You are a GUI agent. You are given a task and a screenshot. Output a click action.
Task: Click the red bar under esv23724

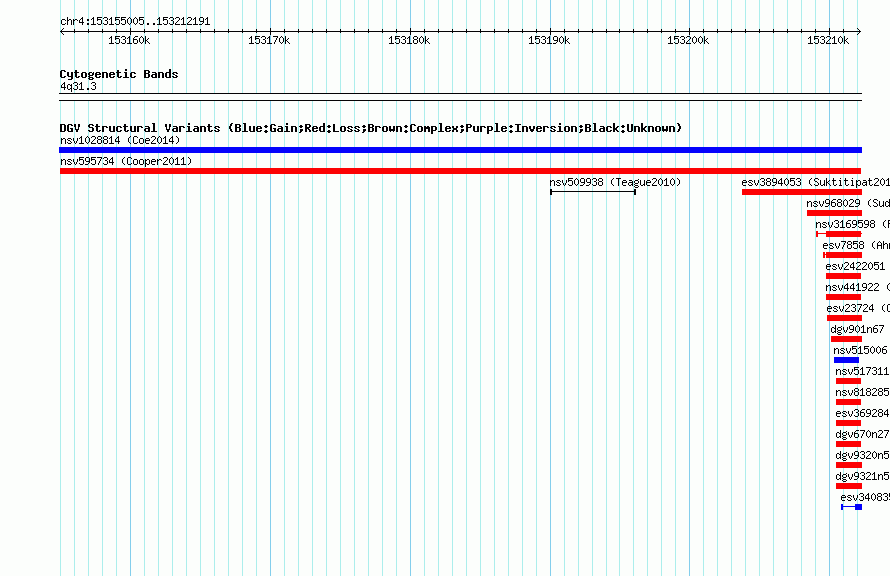pos(845,318)
